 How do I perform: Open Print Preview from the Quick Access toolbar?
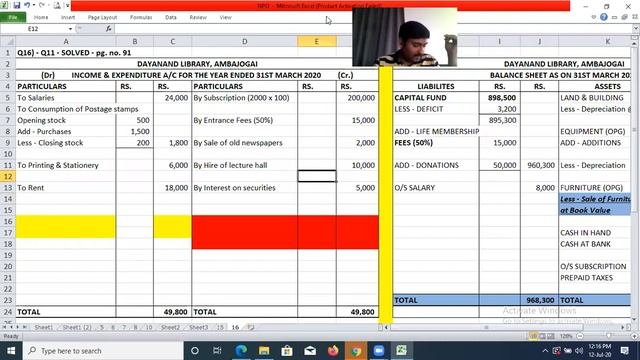[57, 5]
